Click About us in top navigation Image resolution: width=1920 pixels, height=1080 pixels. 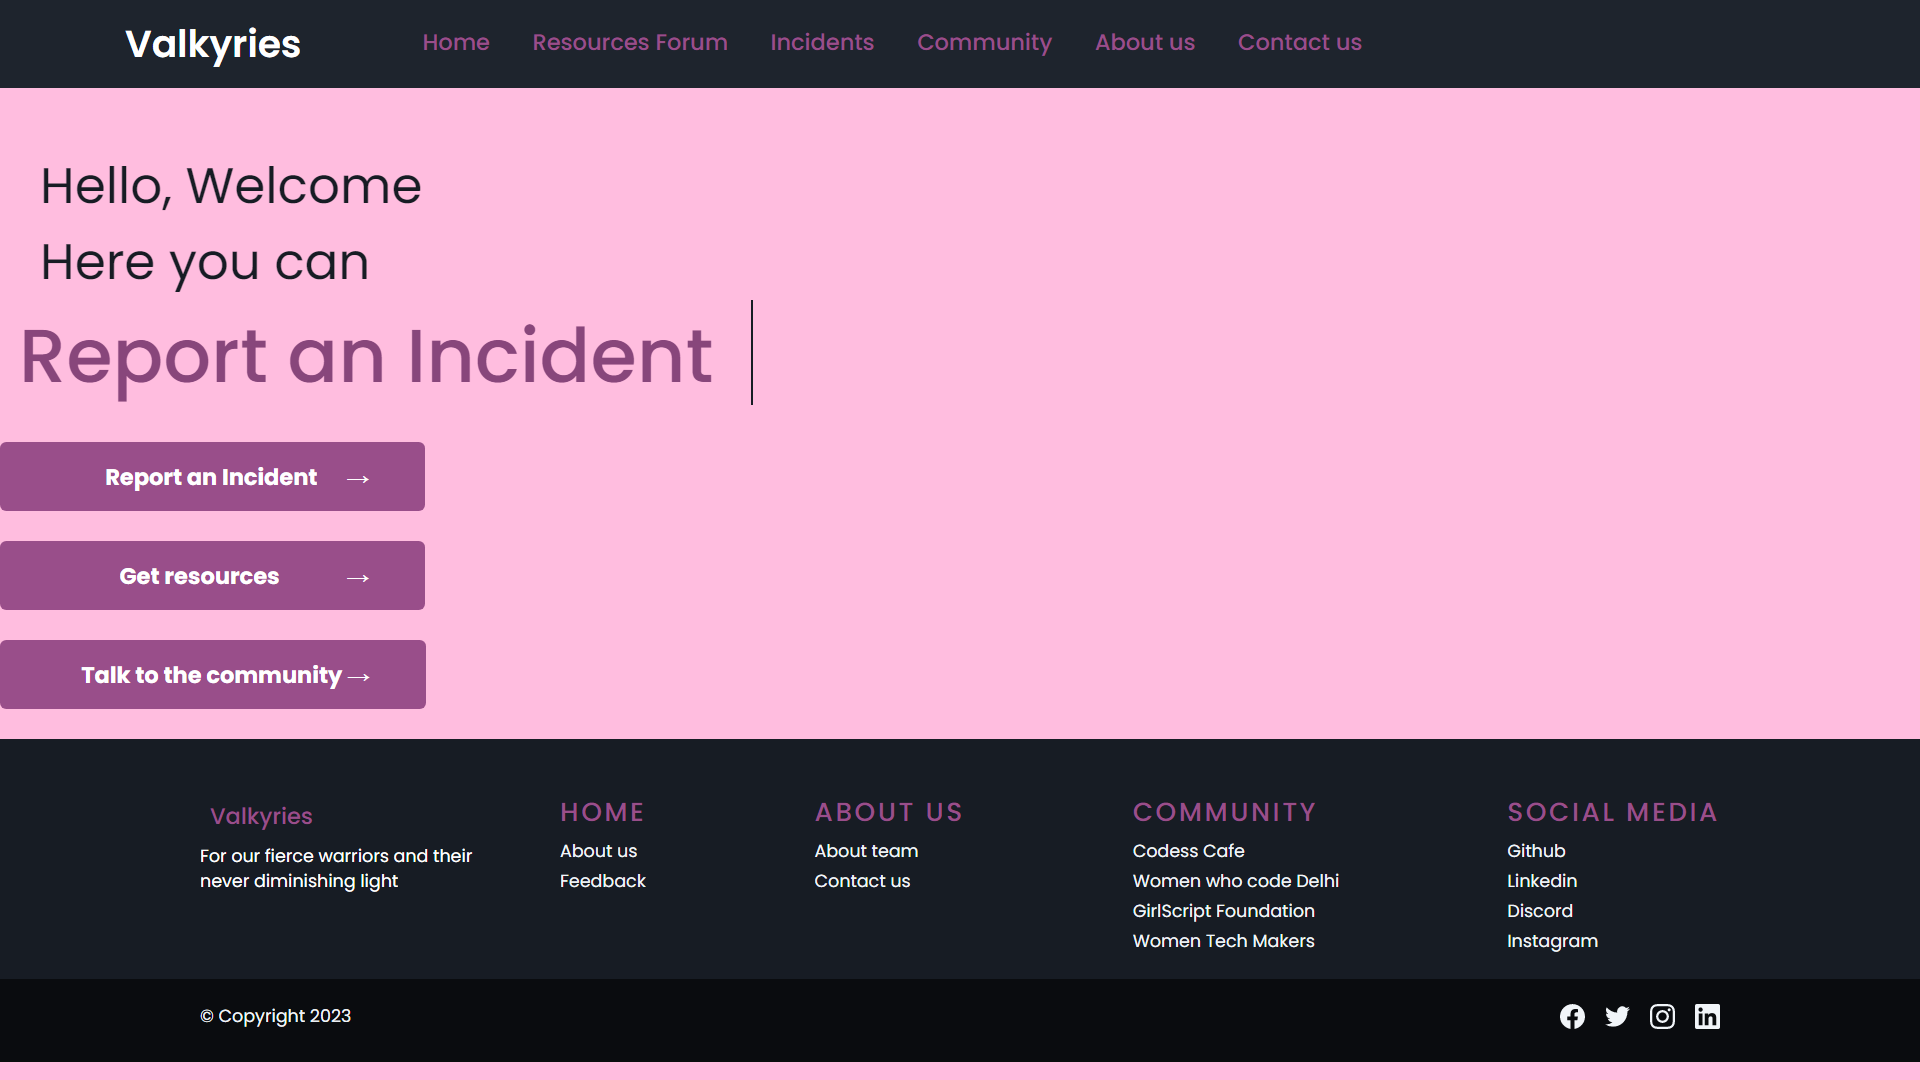(1145, 42)
